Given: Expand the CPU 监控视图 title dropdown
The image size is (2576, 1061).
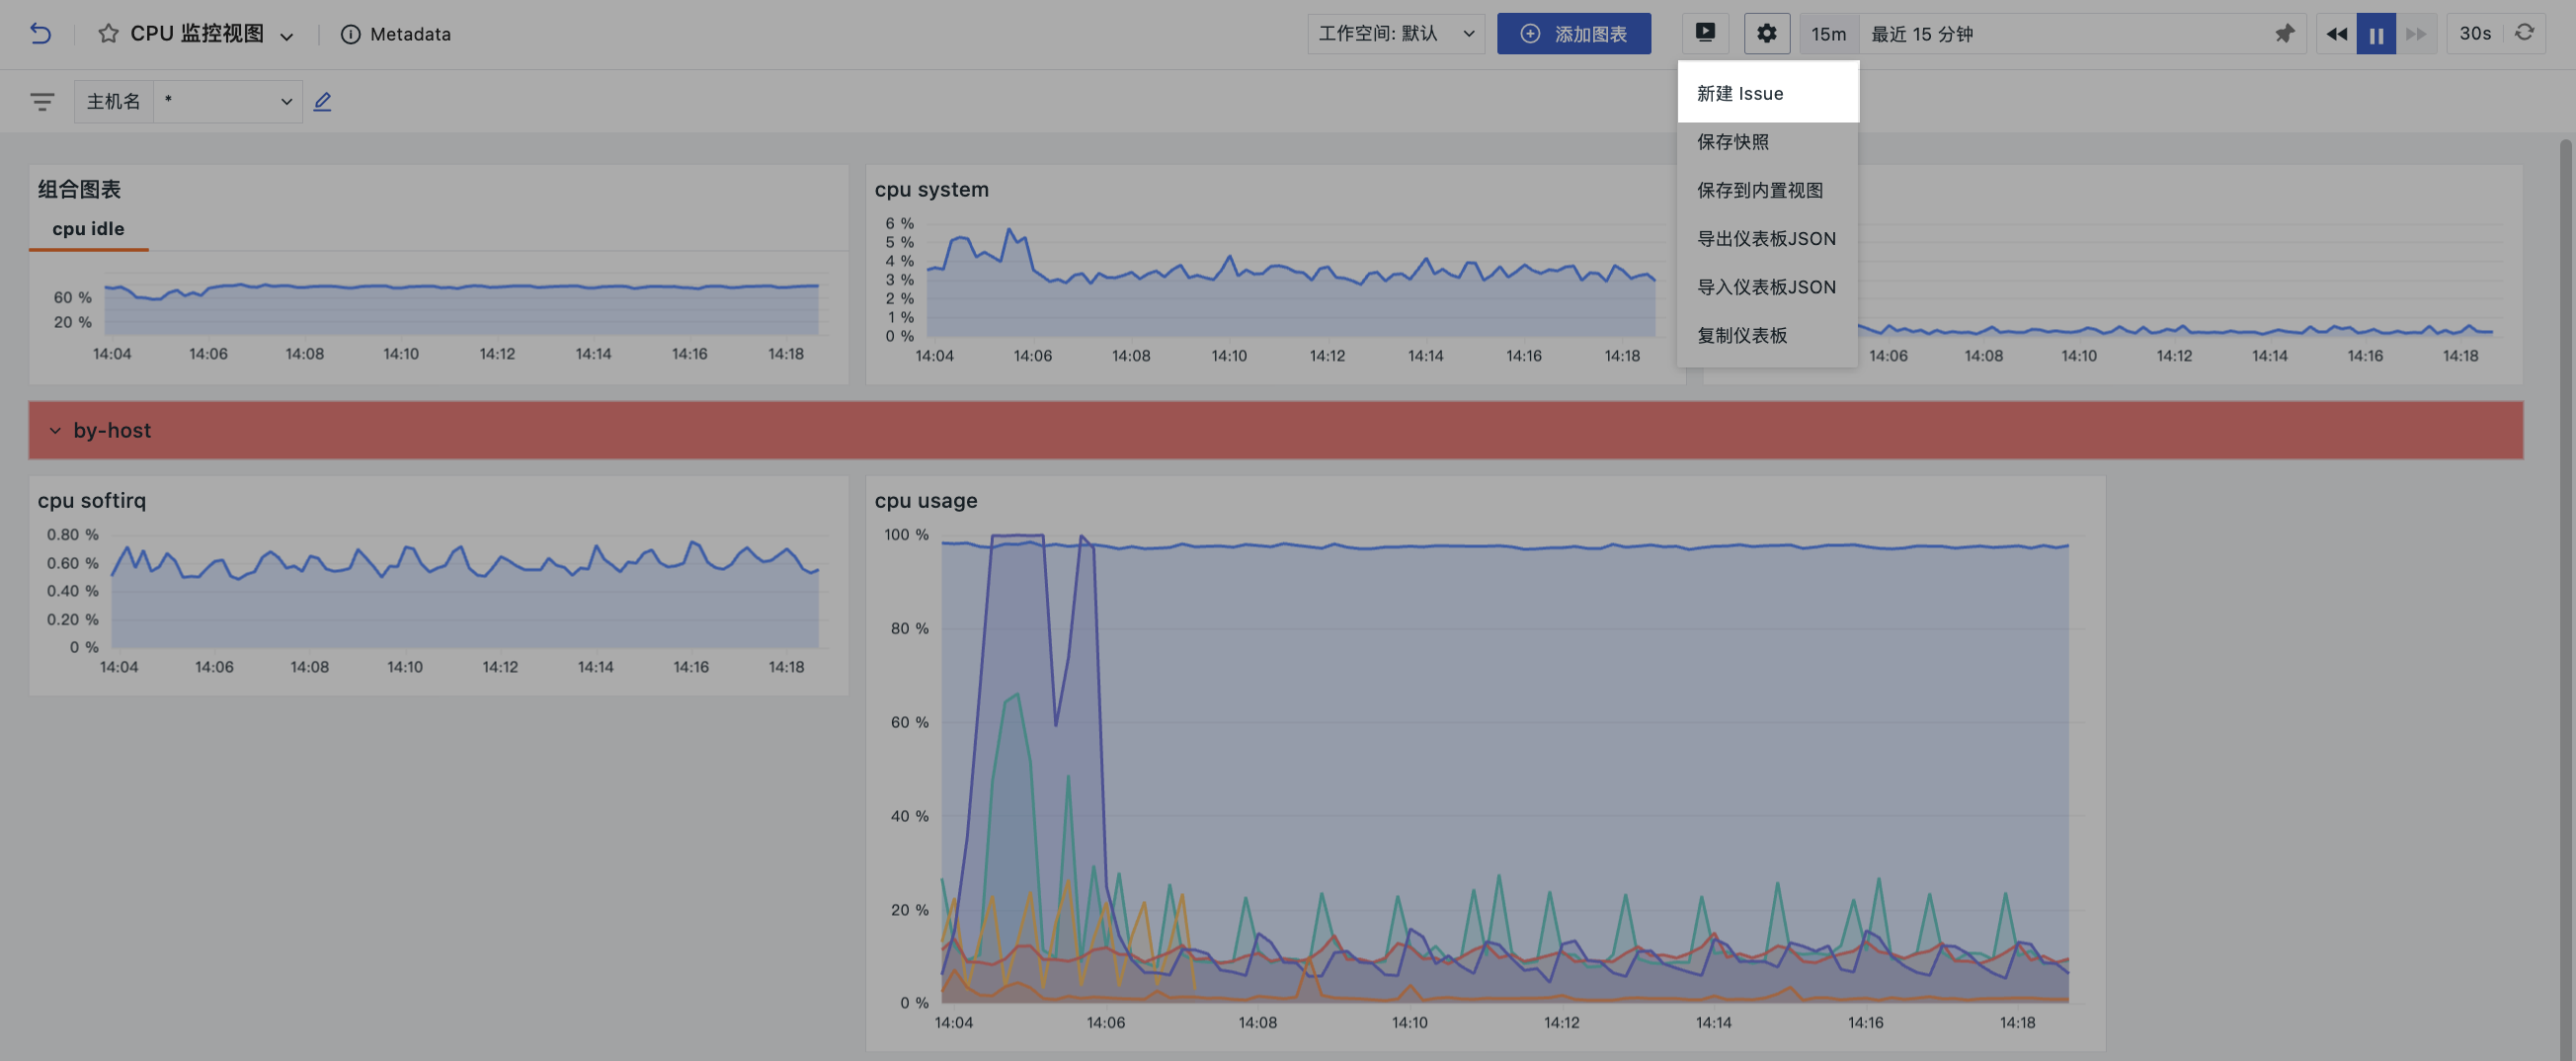Looking at the screenshot, I should 287,36.
